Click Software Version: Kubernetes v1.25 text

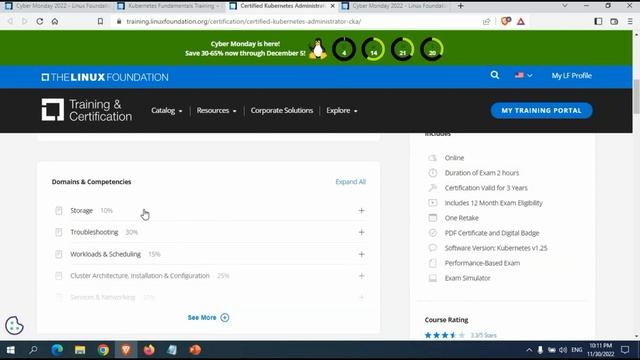[x=496, y=248]
